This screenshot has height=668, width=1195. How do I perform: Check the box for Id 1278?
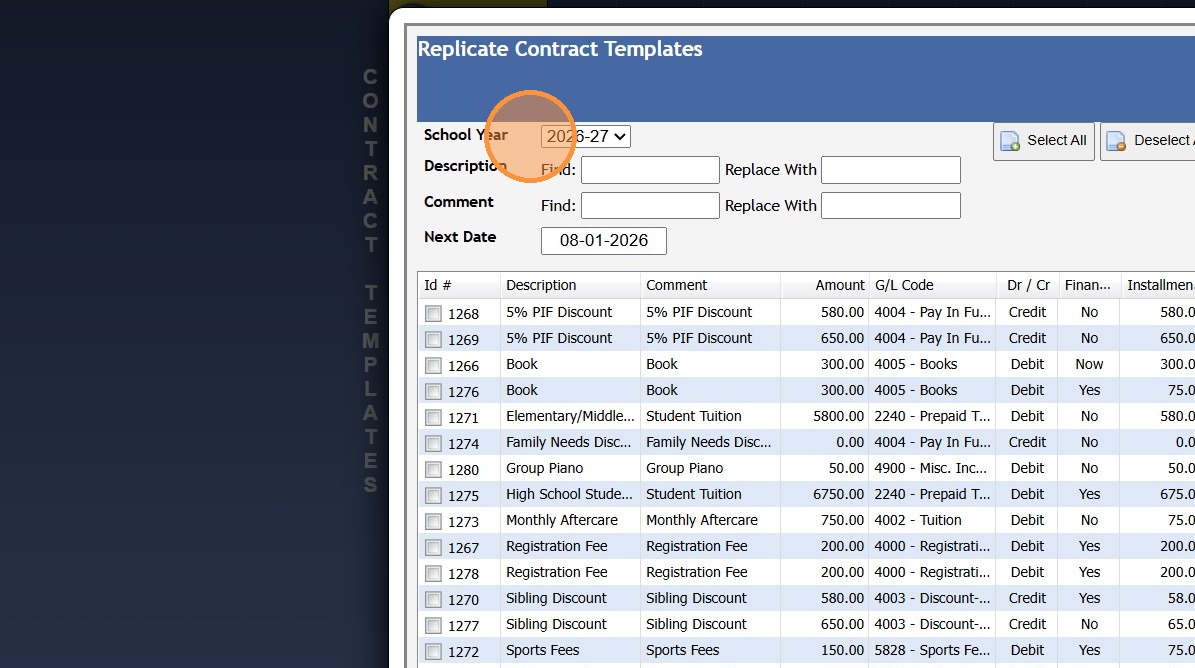tap(433, 573)
